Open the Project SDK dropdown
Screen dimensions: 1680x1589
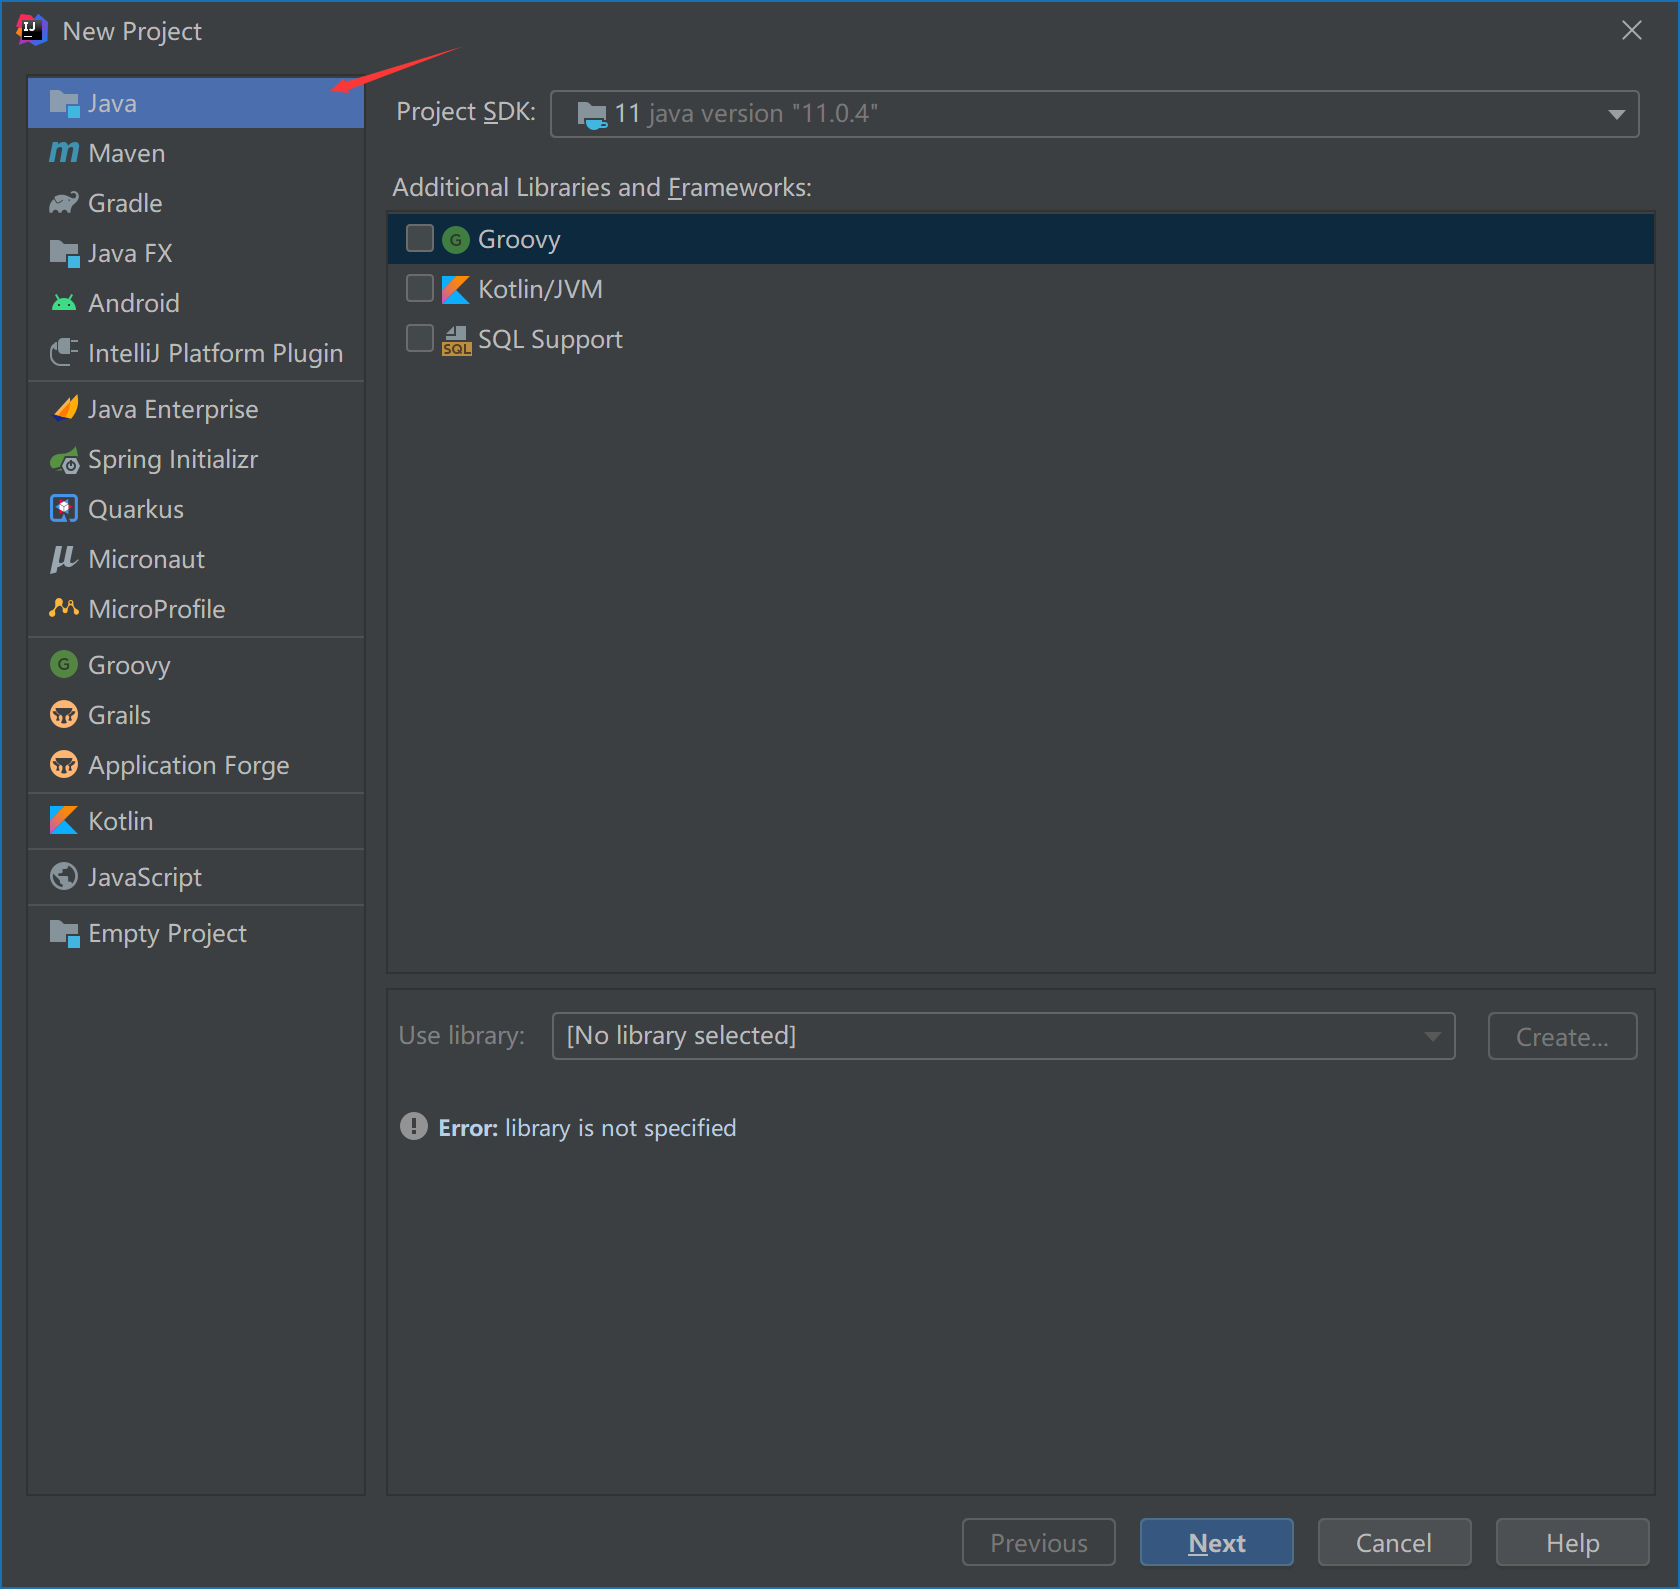pos(1094,114)
